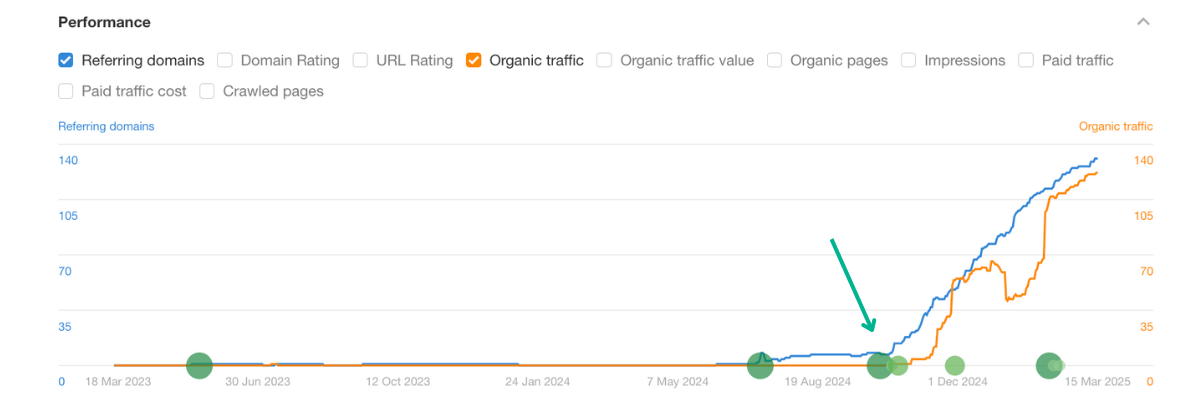Image resolution: width=1200 pixels, height=400 pixels.
Task: Collapse the Performance panel chevron
Action: point(1144,22)
